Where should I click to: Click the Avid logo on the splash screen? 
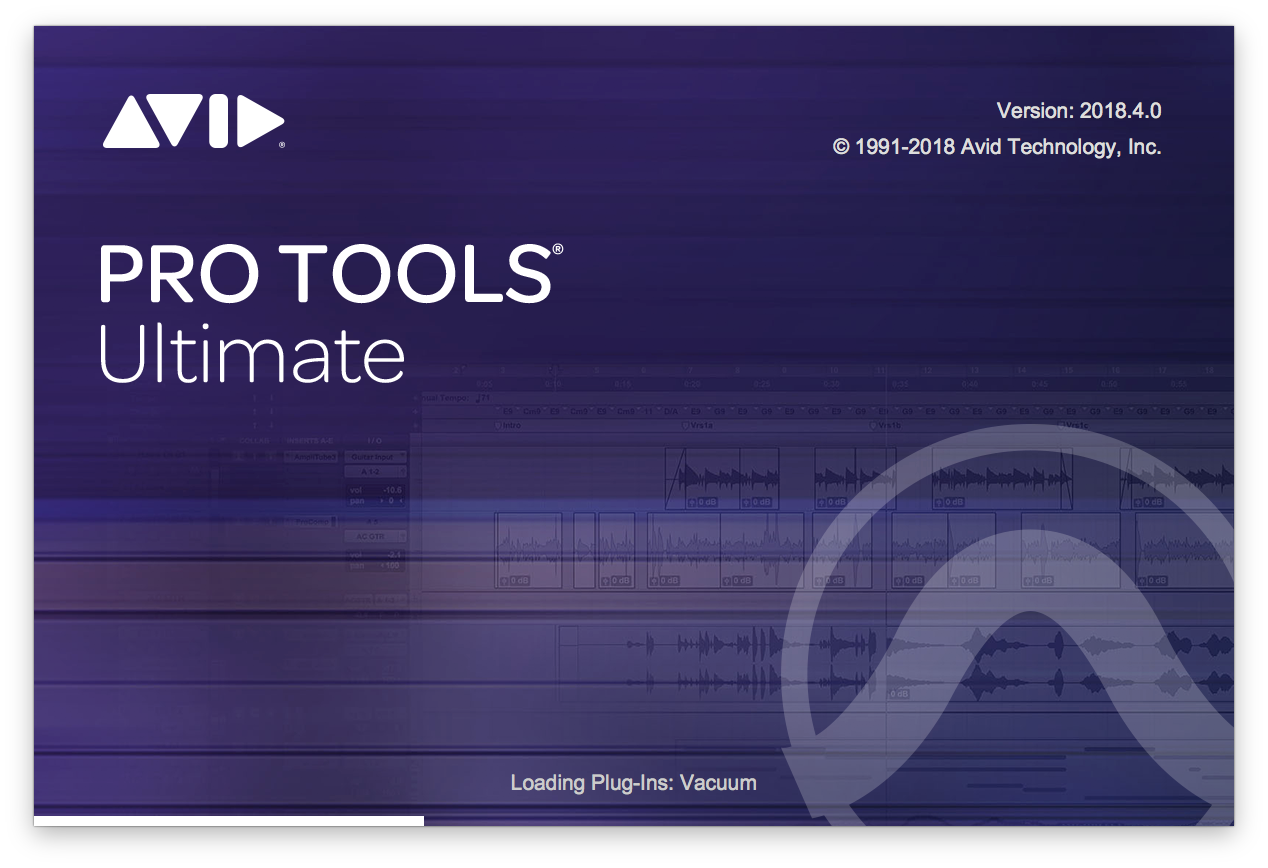tap(194, 122)
